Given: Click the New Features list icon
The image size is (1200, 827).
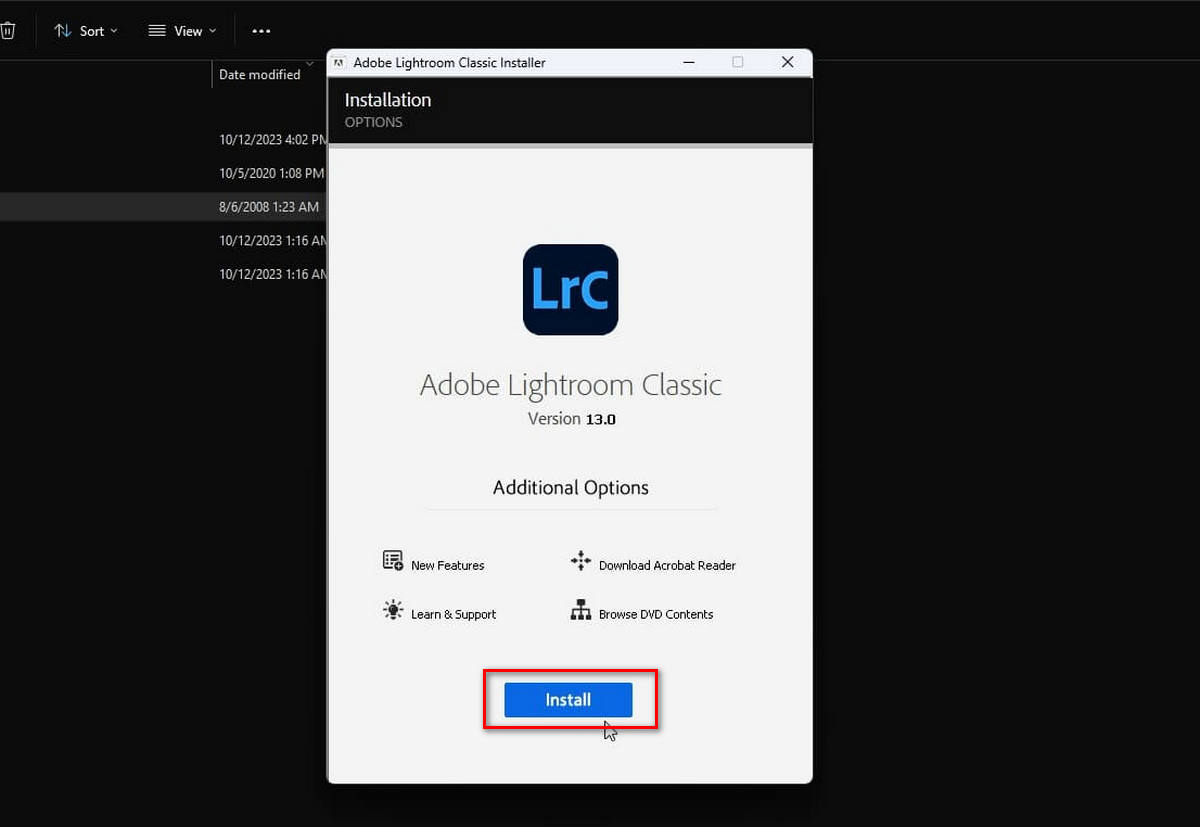Looking at the screenshot, I should [x=393, y=561].
